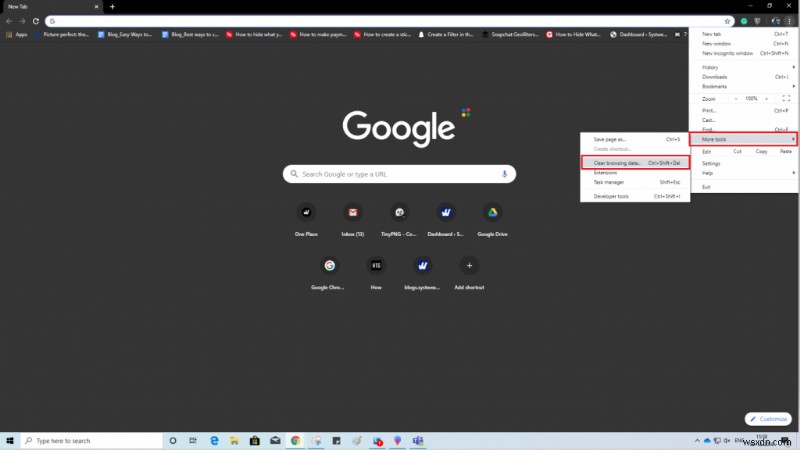Choose Exit from the Chrome menu

744,187
